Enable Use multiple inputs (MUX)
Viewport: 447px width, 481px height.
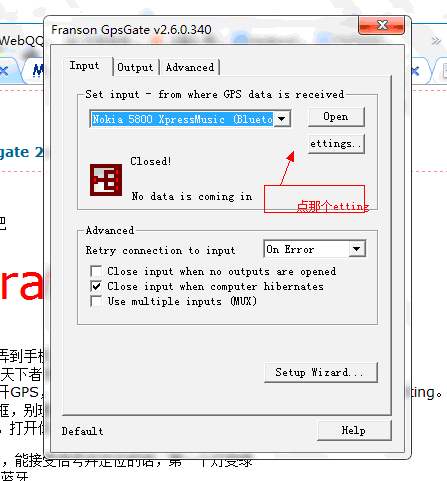coord(96,301)
